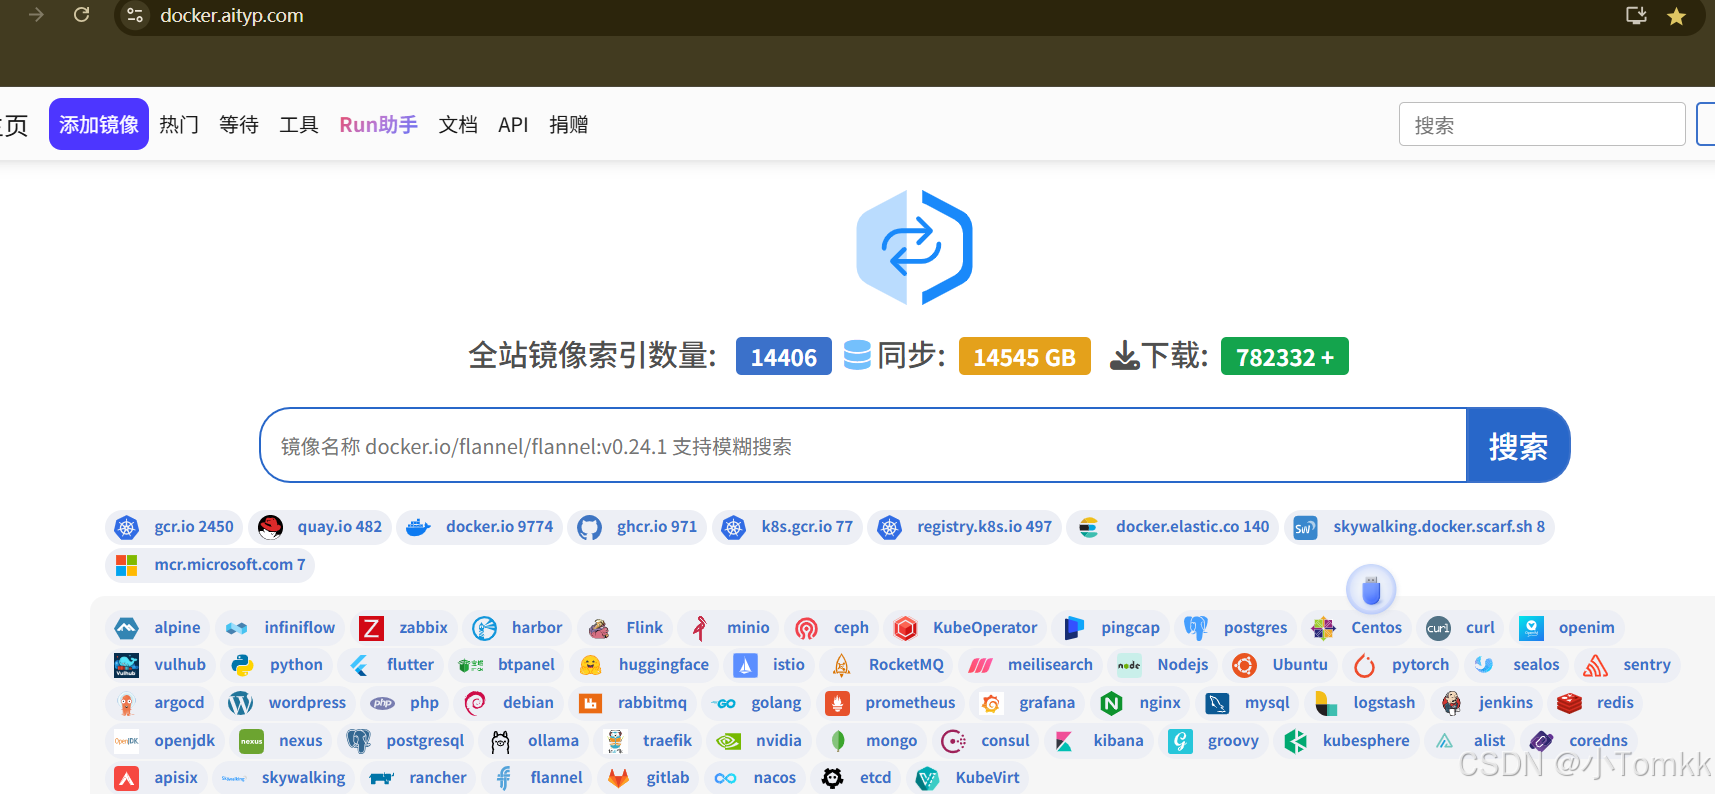Click the 782332 + download badge
The height and width of the screenshot is (794, 1715).
(x=1285, y=357)
